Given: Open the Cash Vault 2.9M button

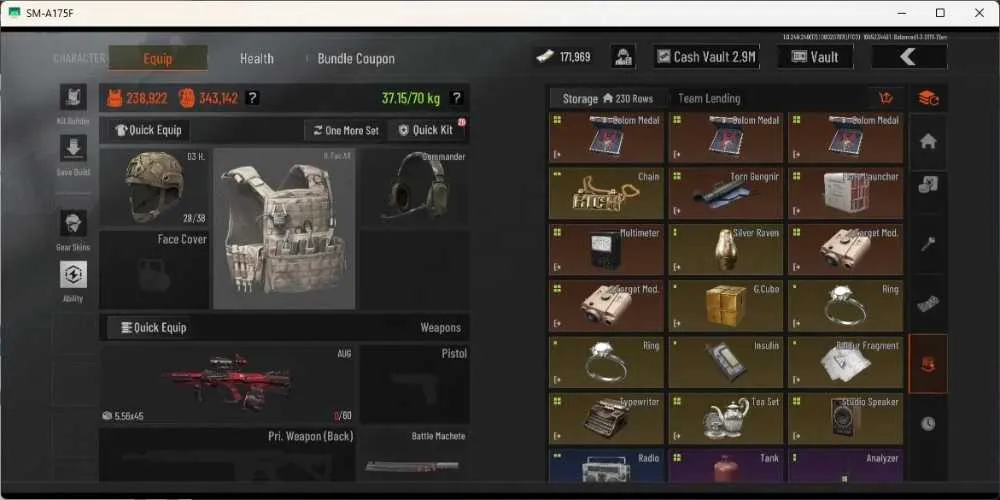Looking at the screenshot, I should 706,57.
